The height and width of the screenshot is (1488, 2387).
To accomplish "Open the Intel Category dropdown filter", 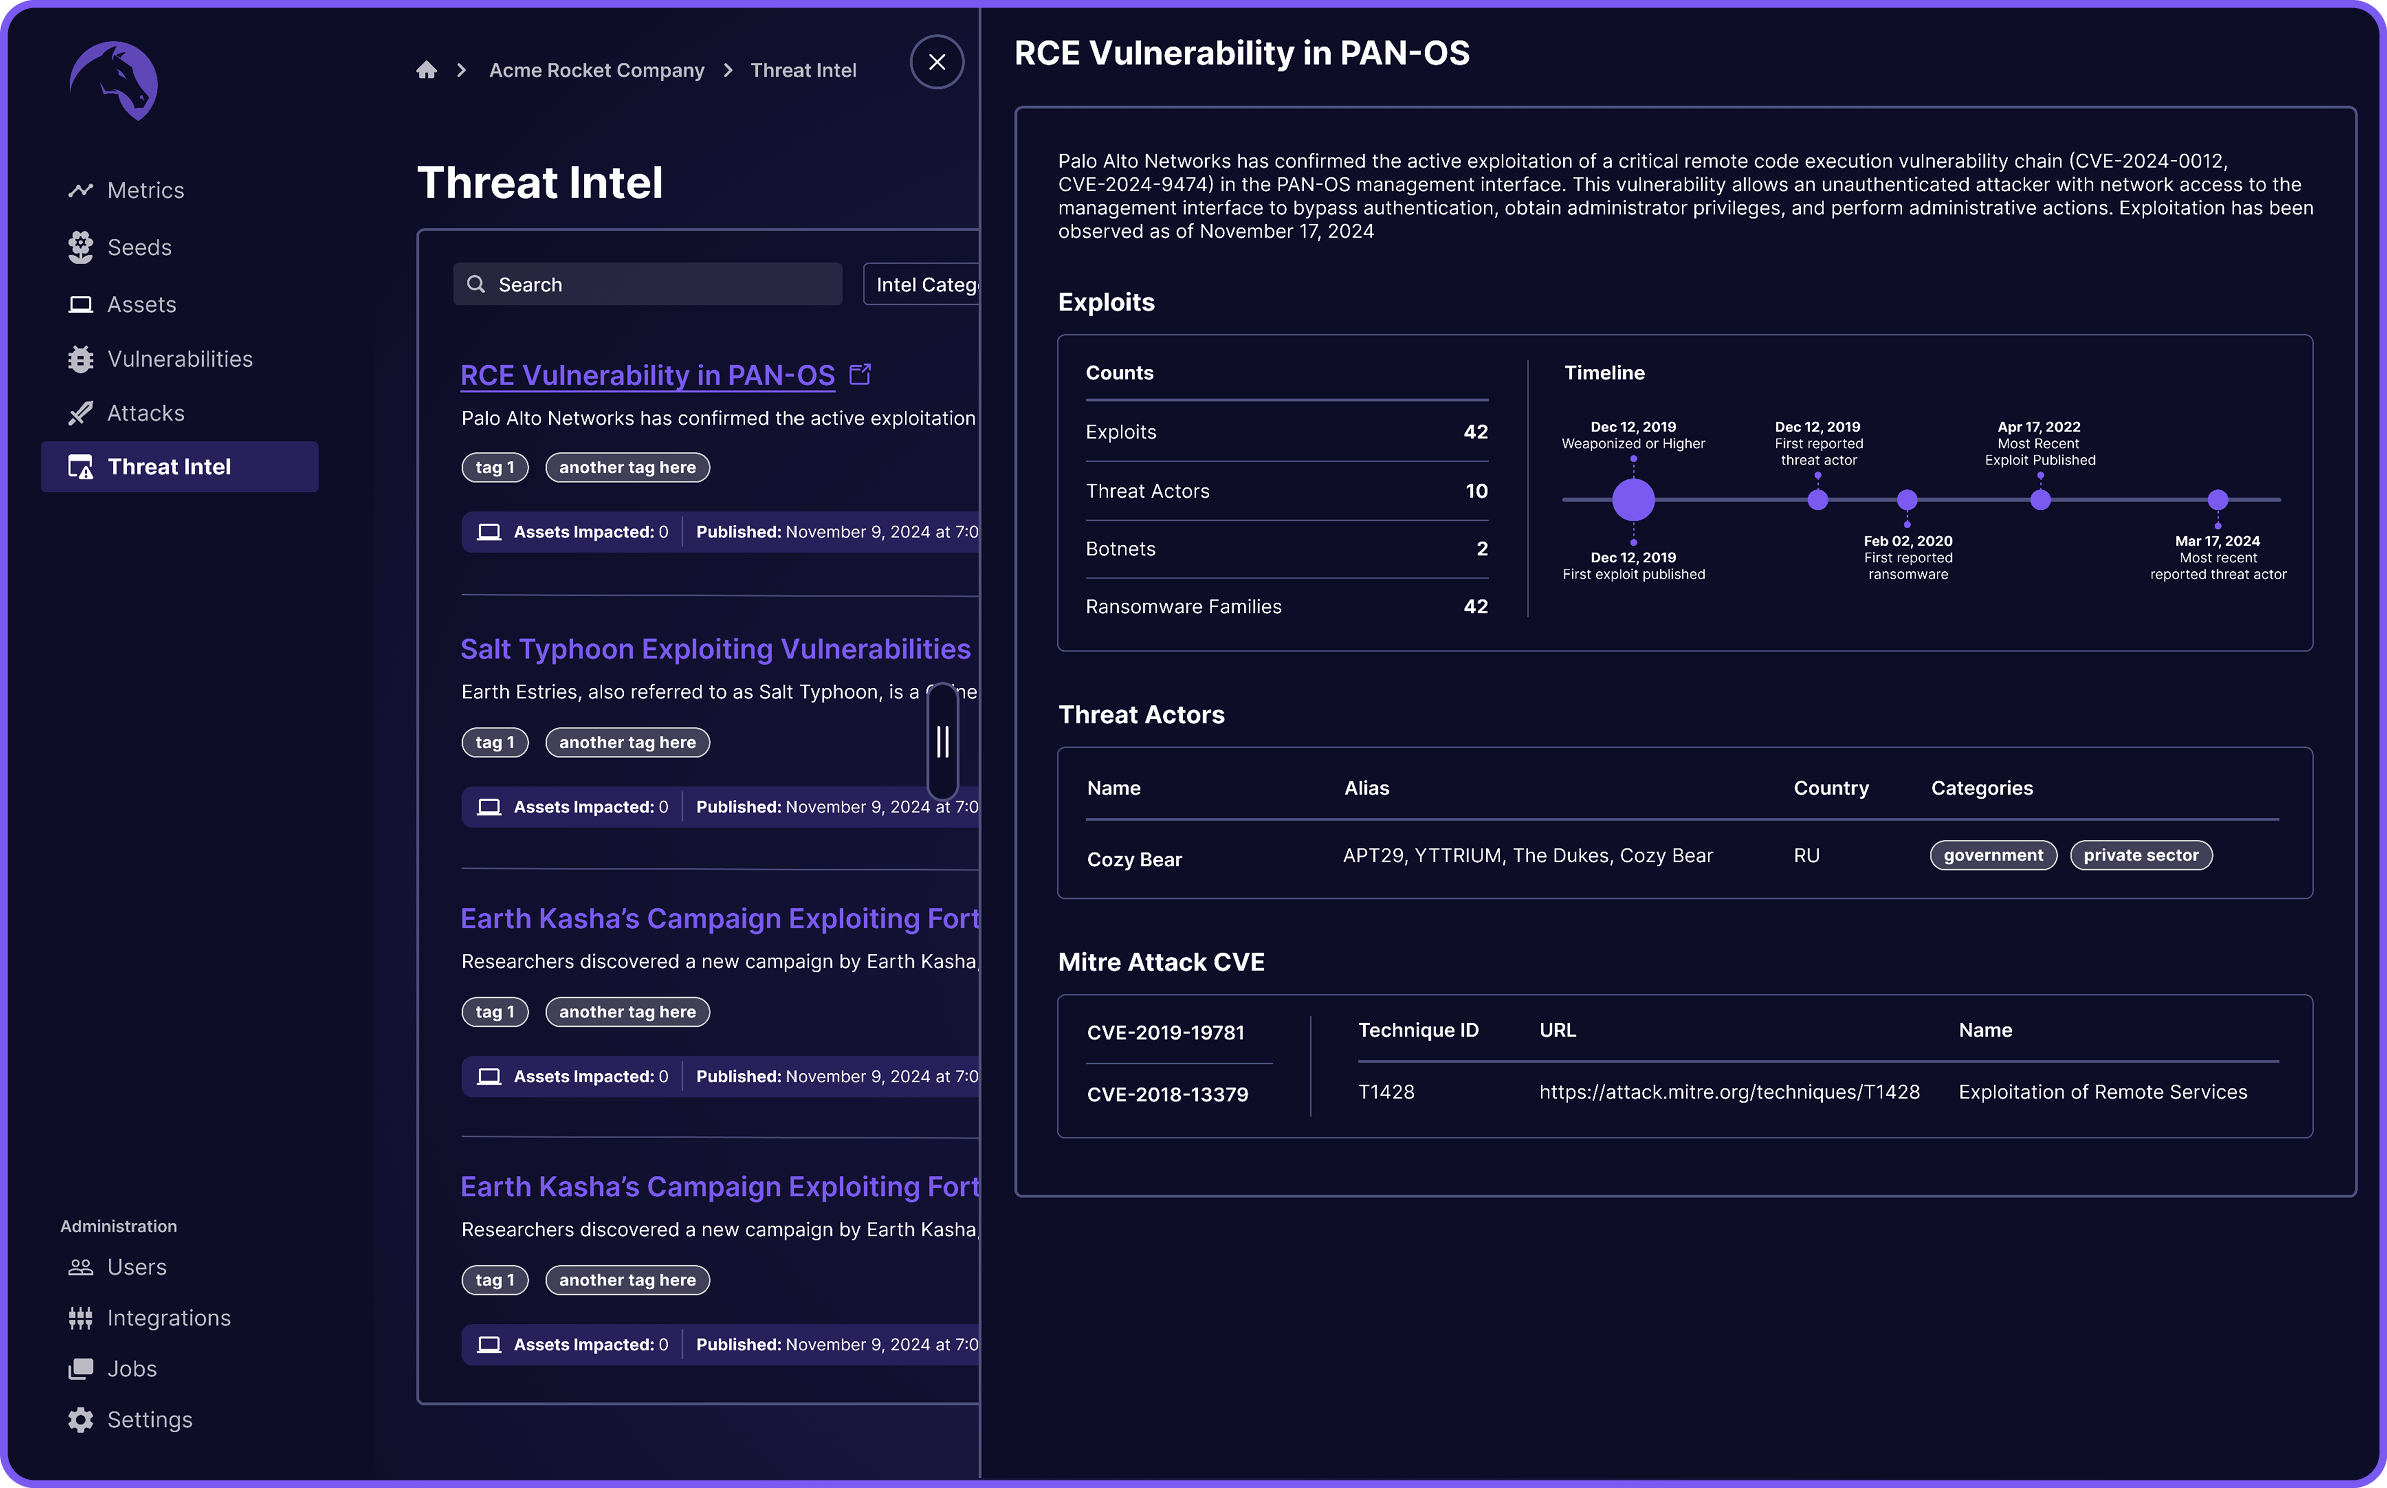I will coord(924,285).
